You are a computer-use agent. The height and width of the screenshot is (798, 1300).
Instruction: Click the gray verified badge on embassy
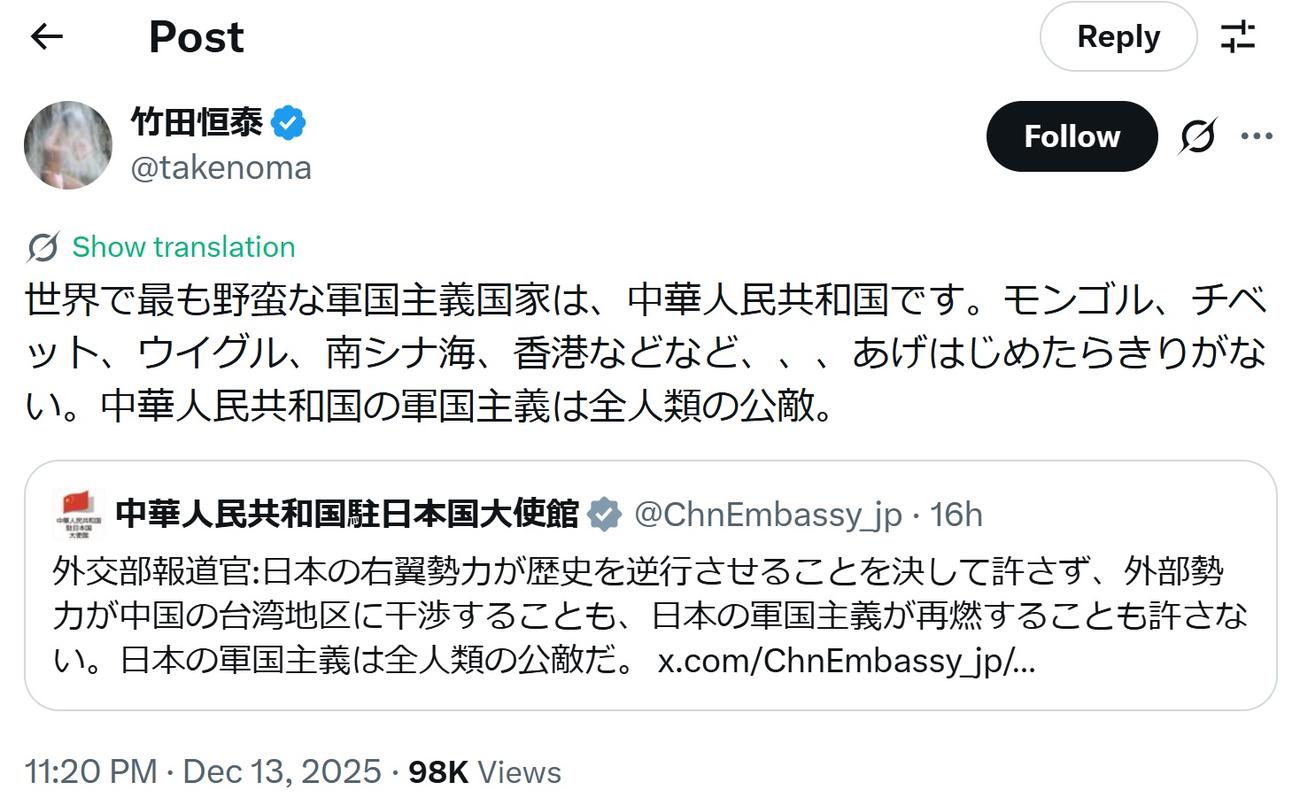pos(604,514)
